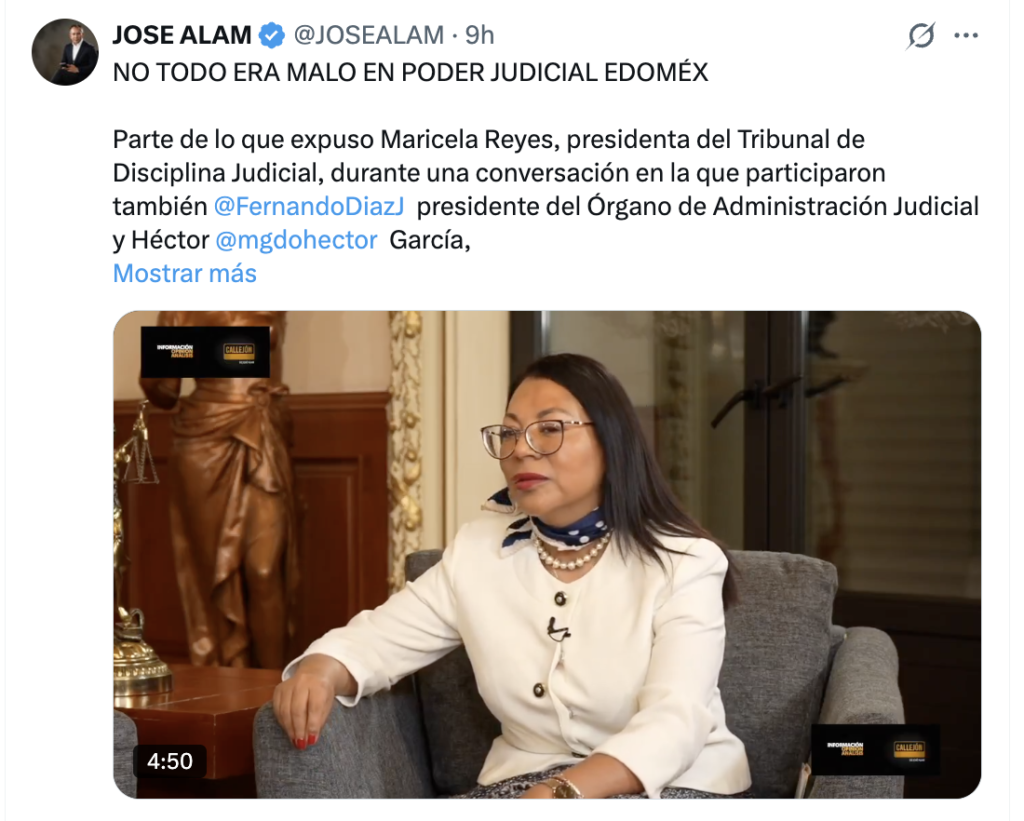This screenshot has height=821, width=1024.
Task: Play the video of the woman in white
Action: click(x=547, y=555)
